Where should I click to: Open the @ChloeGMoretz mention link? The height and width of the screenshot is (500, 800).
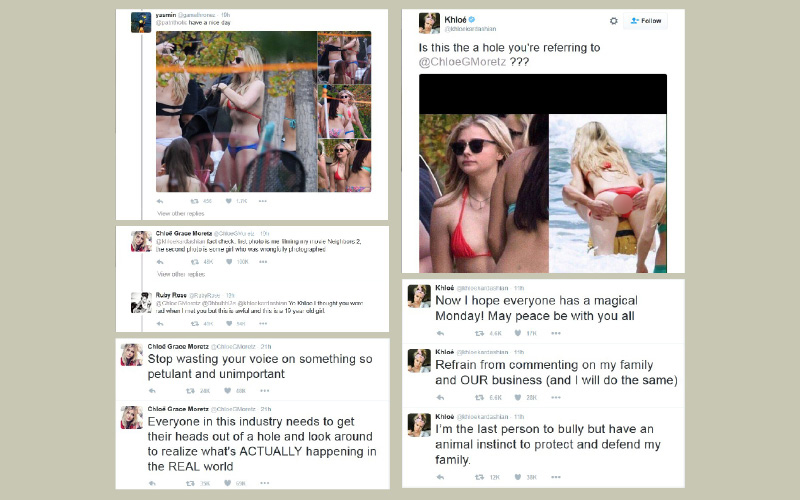[462, 62]
